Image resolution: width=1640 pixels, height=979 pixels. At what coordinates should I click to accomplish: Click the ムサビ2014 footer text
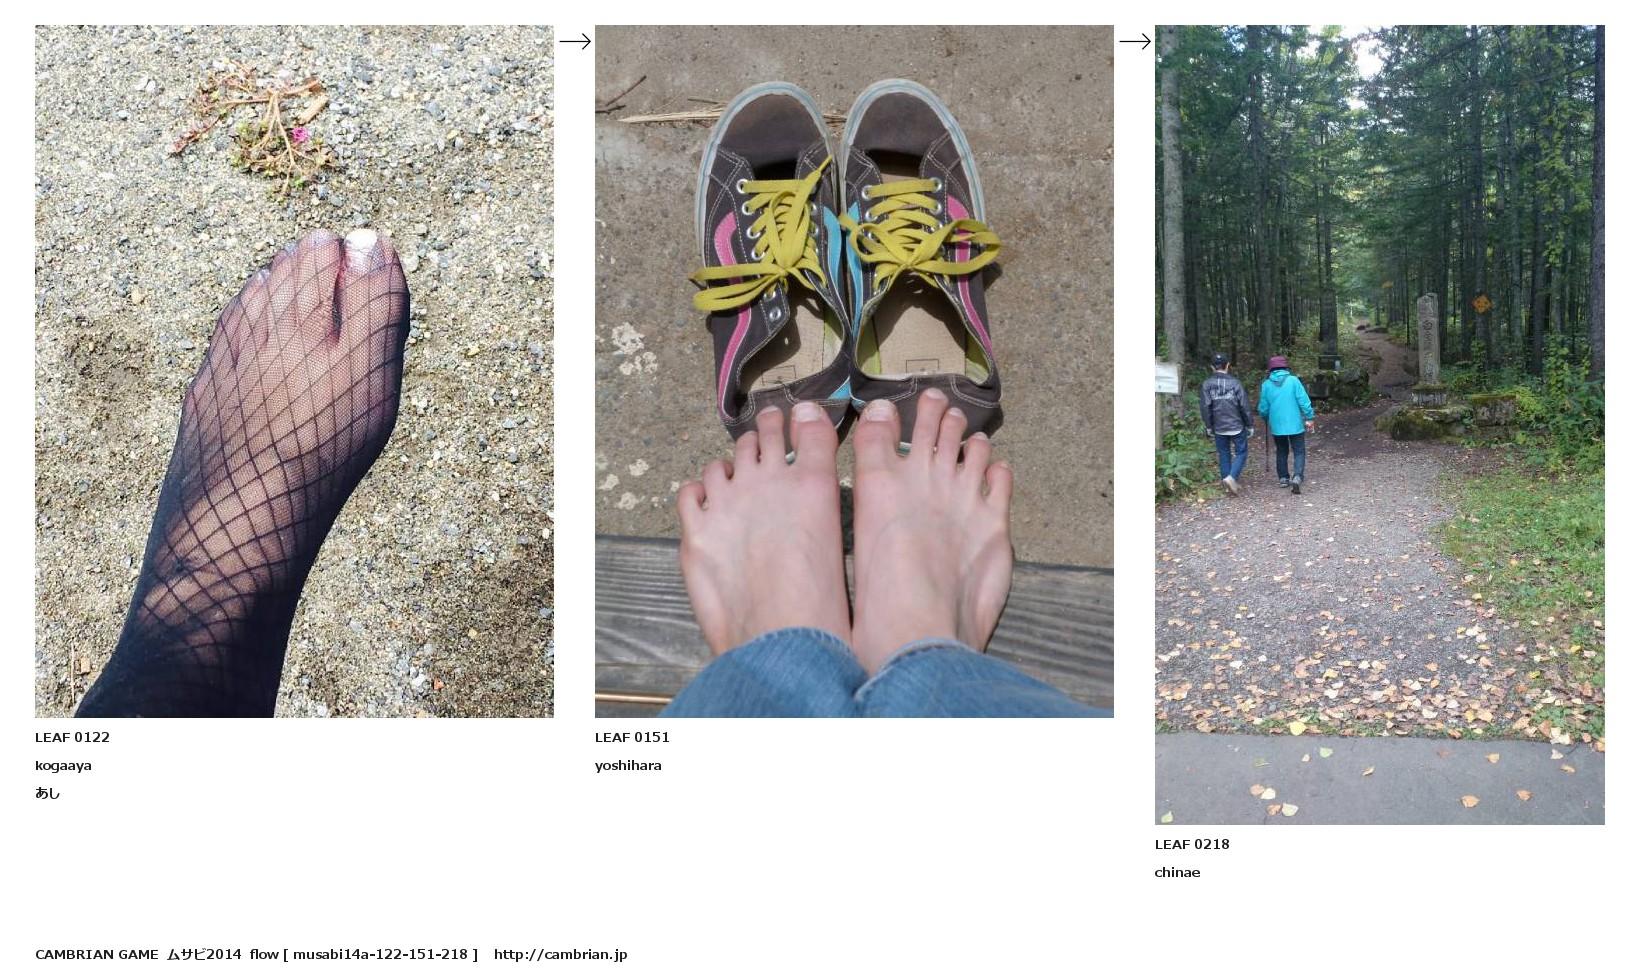click(x=204, y=954)
